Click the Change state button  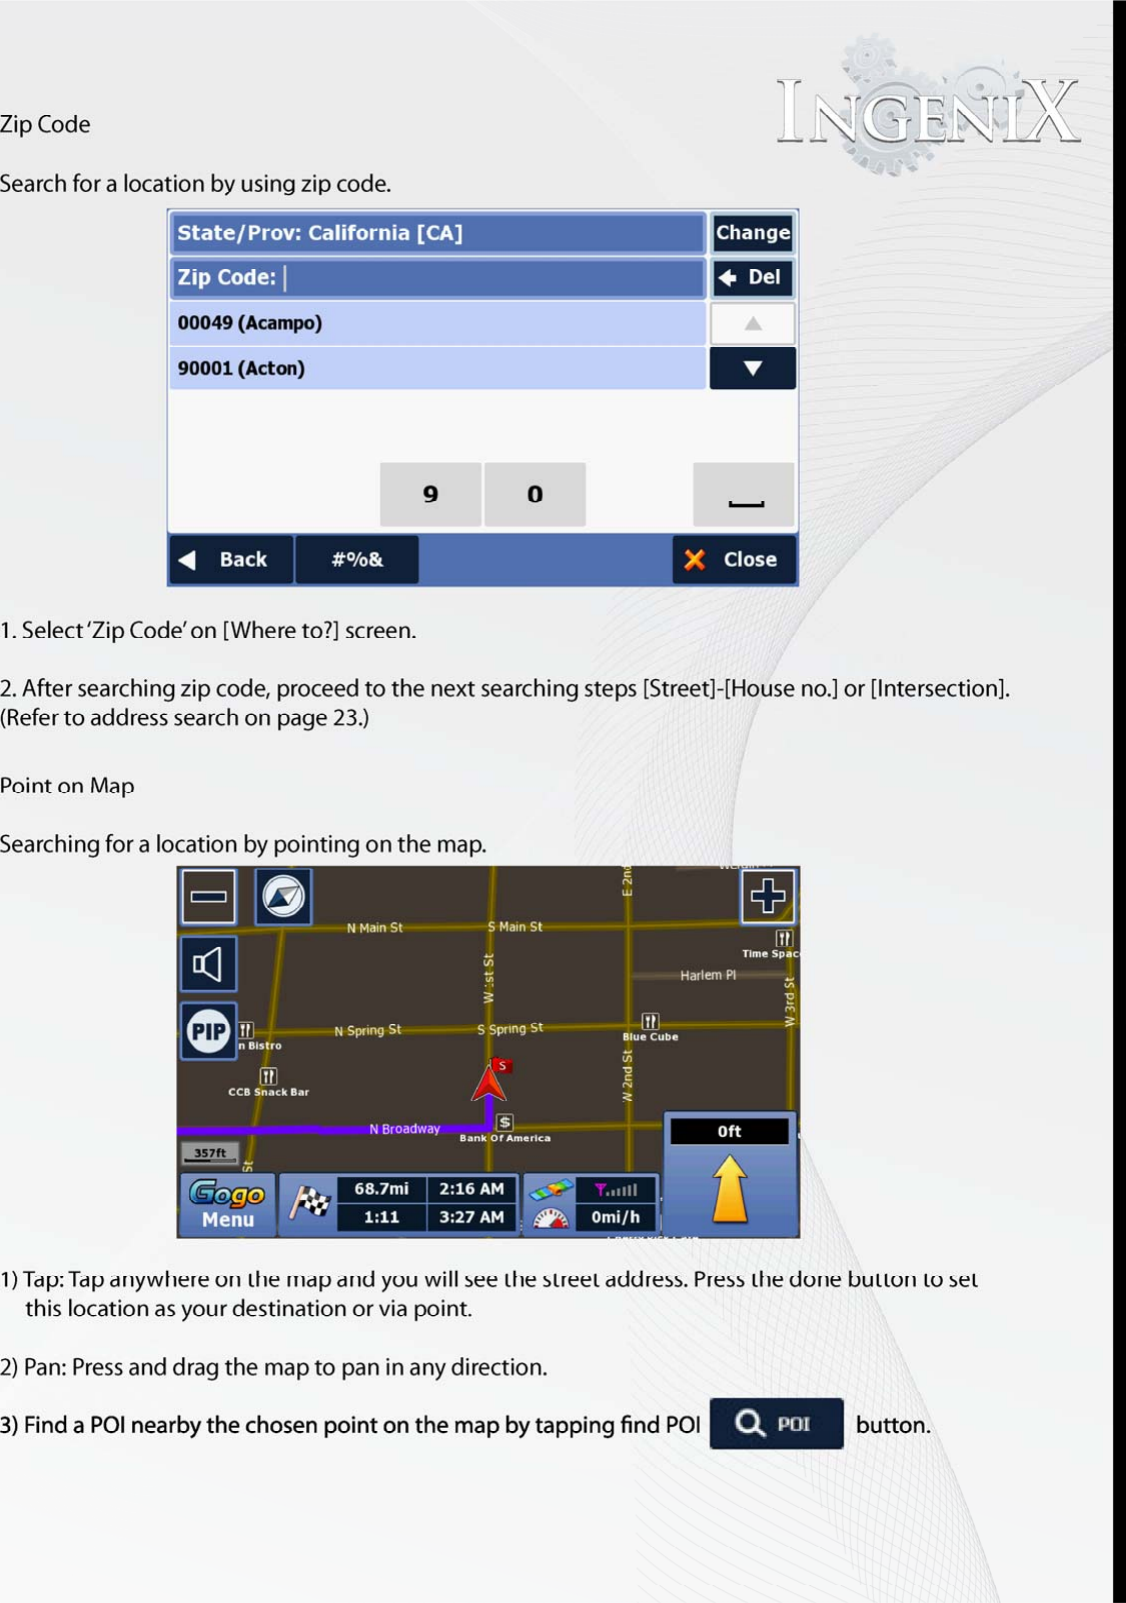coord(752,233)
